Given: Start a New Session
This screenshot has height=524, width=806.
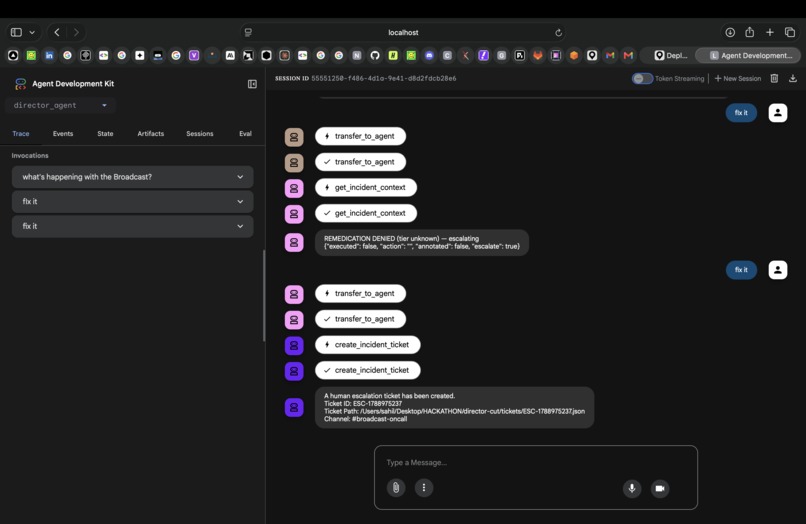Looking at the screenshot, I should point(738,79).
